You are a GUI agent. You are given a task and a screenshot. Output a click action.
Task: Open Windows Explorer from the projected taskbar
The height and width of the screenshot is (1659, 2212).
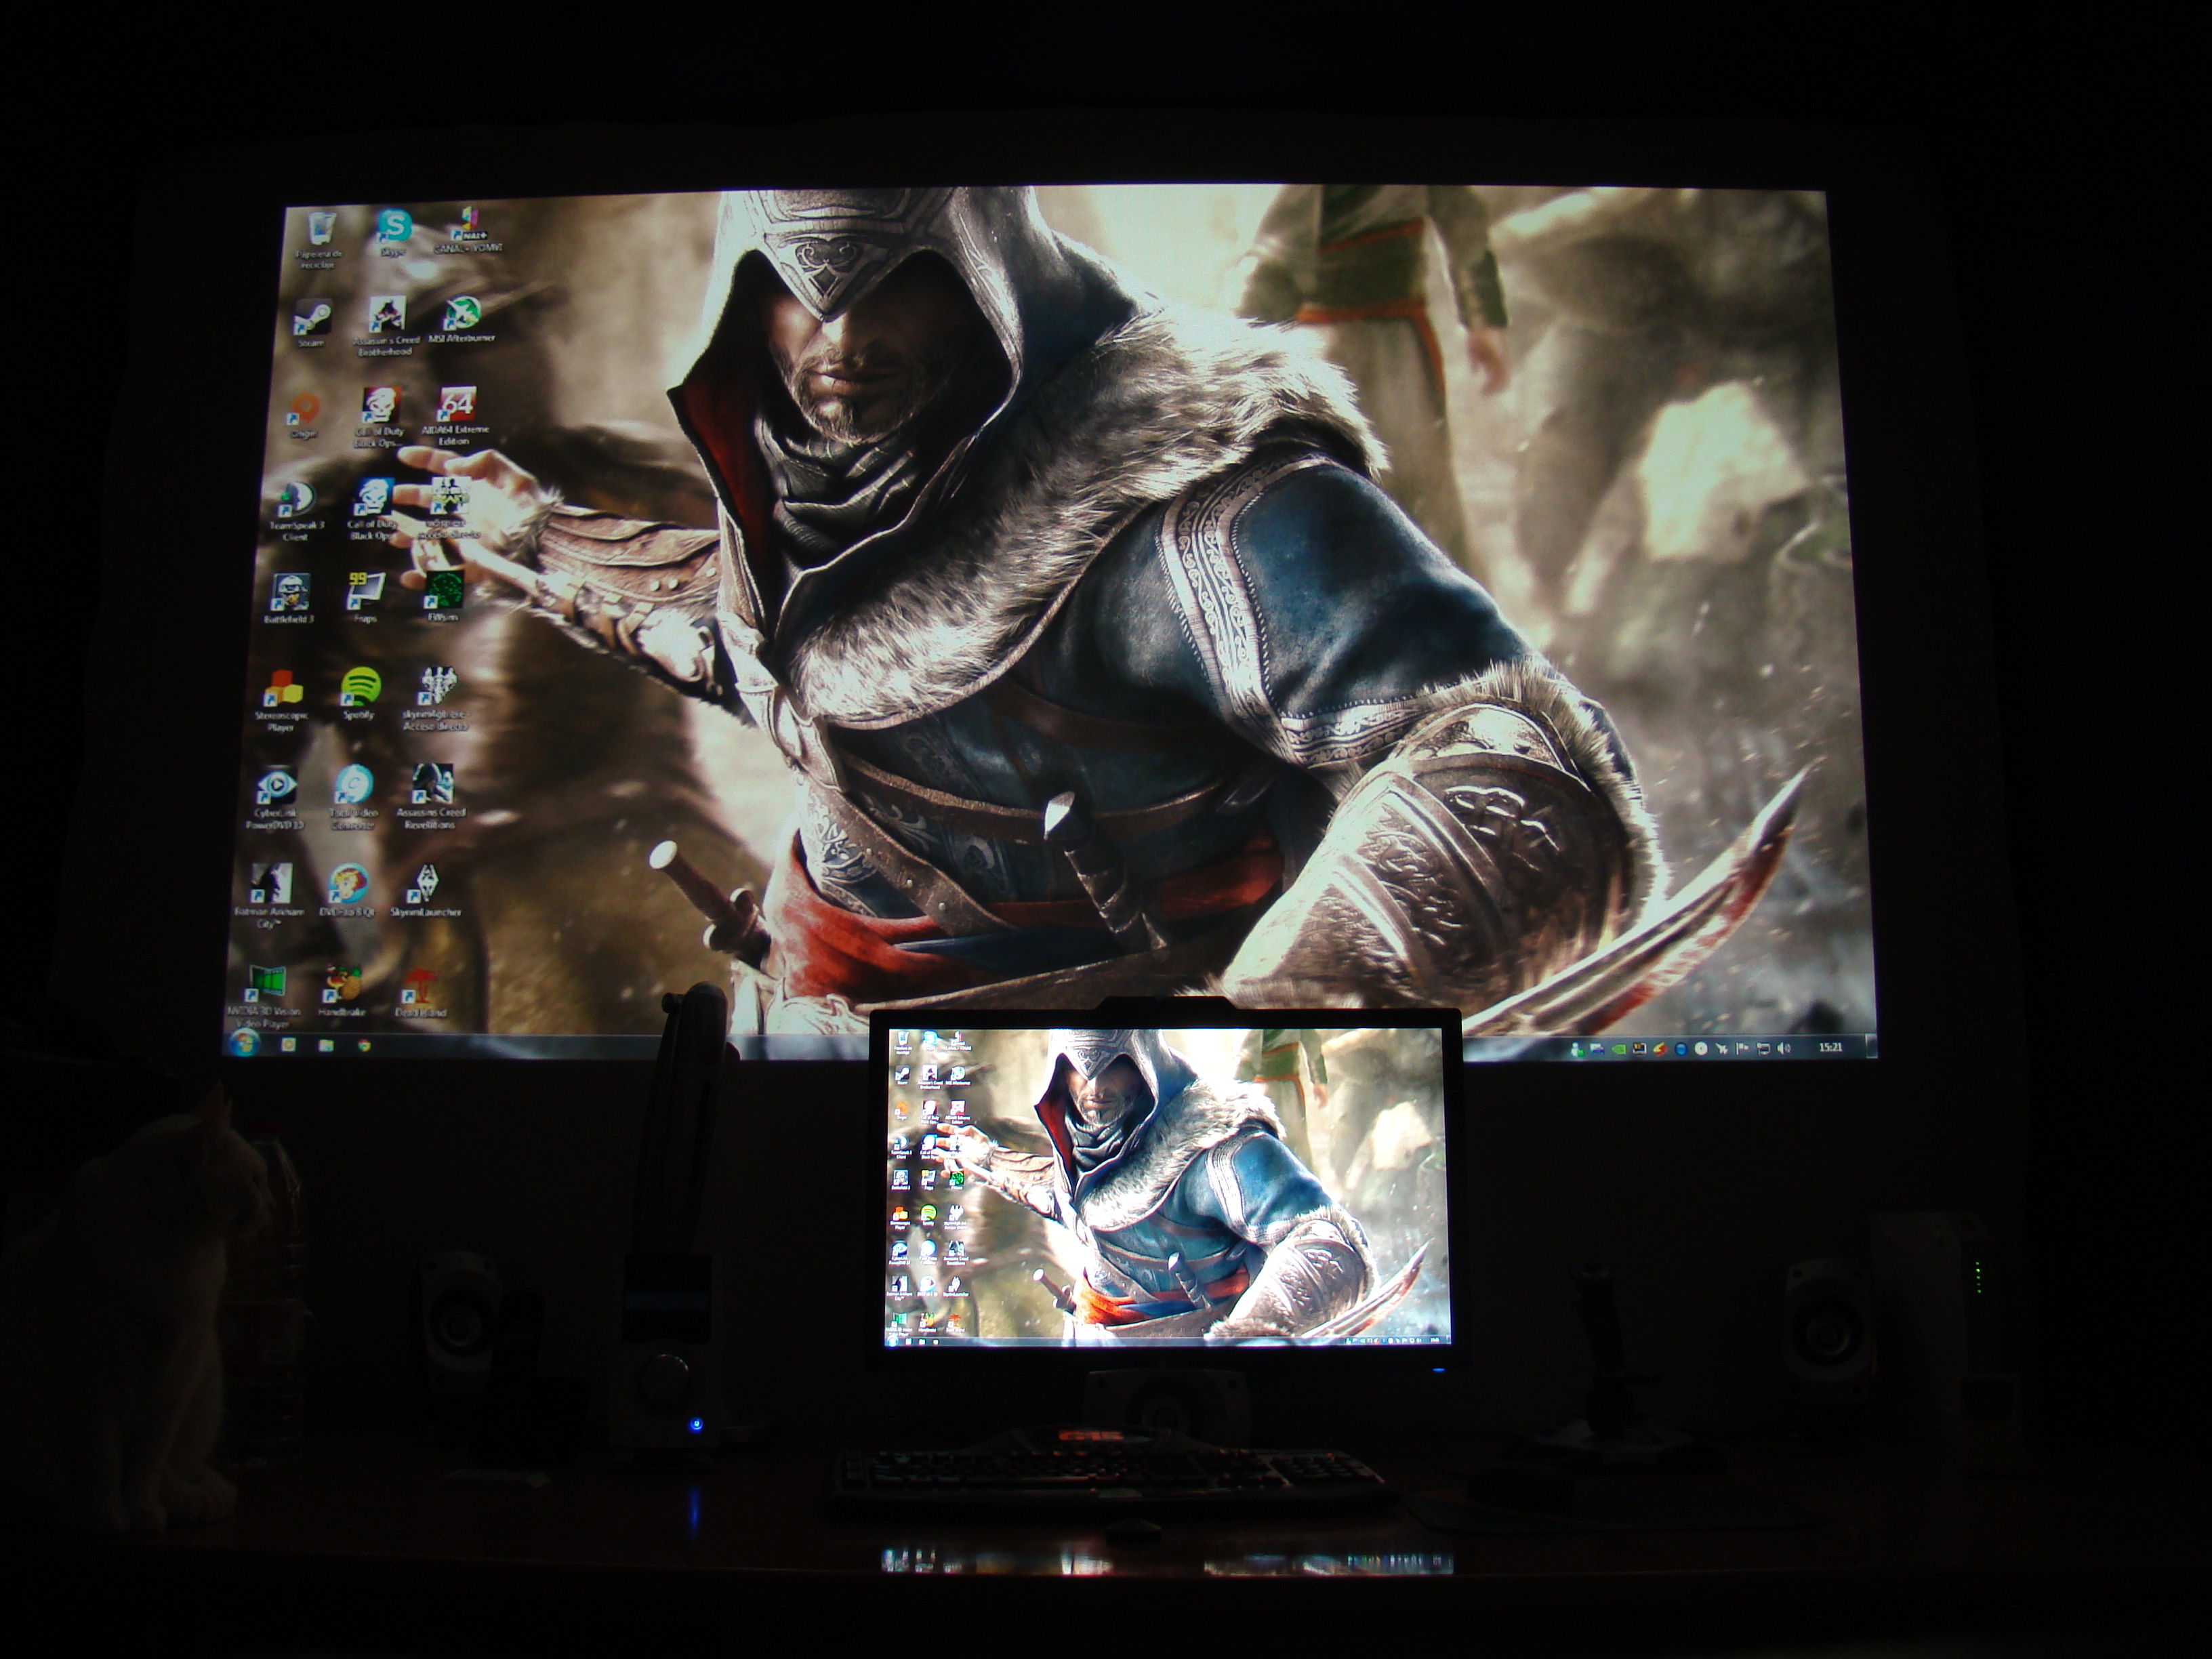coord(326,1046)
